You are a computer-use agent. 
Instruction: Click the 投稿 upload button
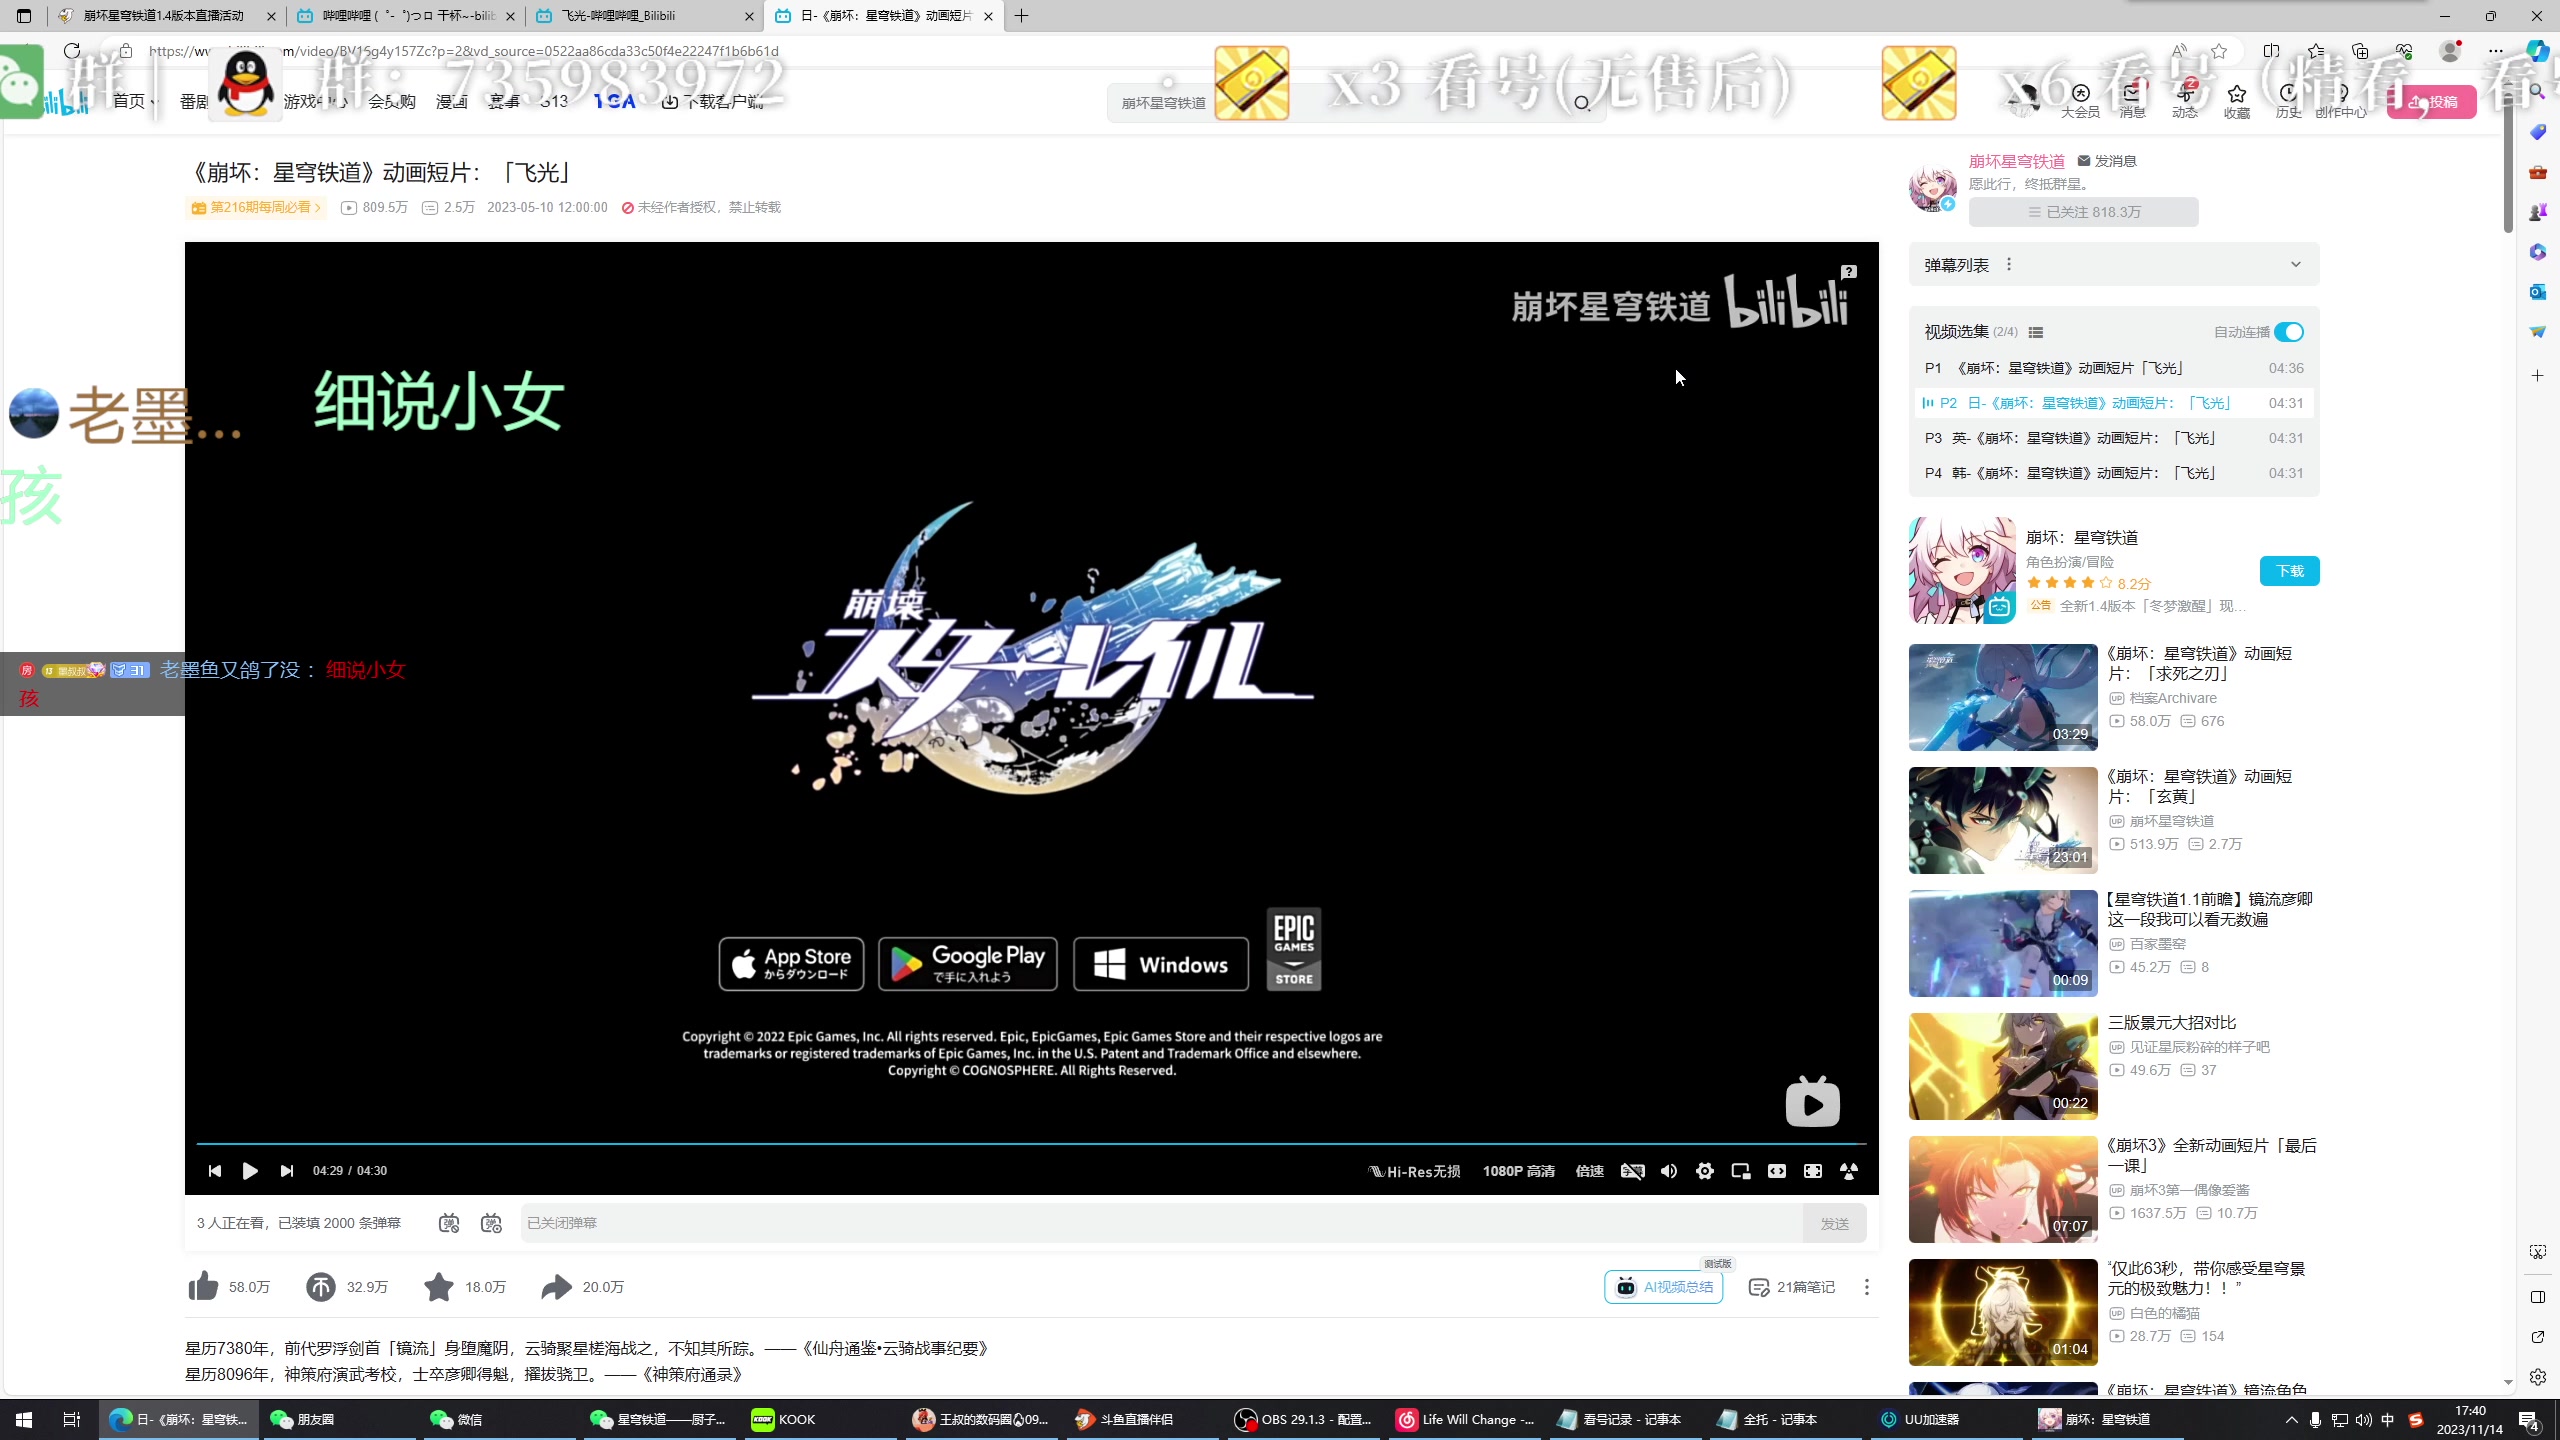click(2432, 102)
